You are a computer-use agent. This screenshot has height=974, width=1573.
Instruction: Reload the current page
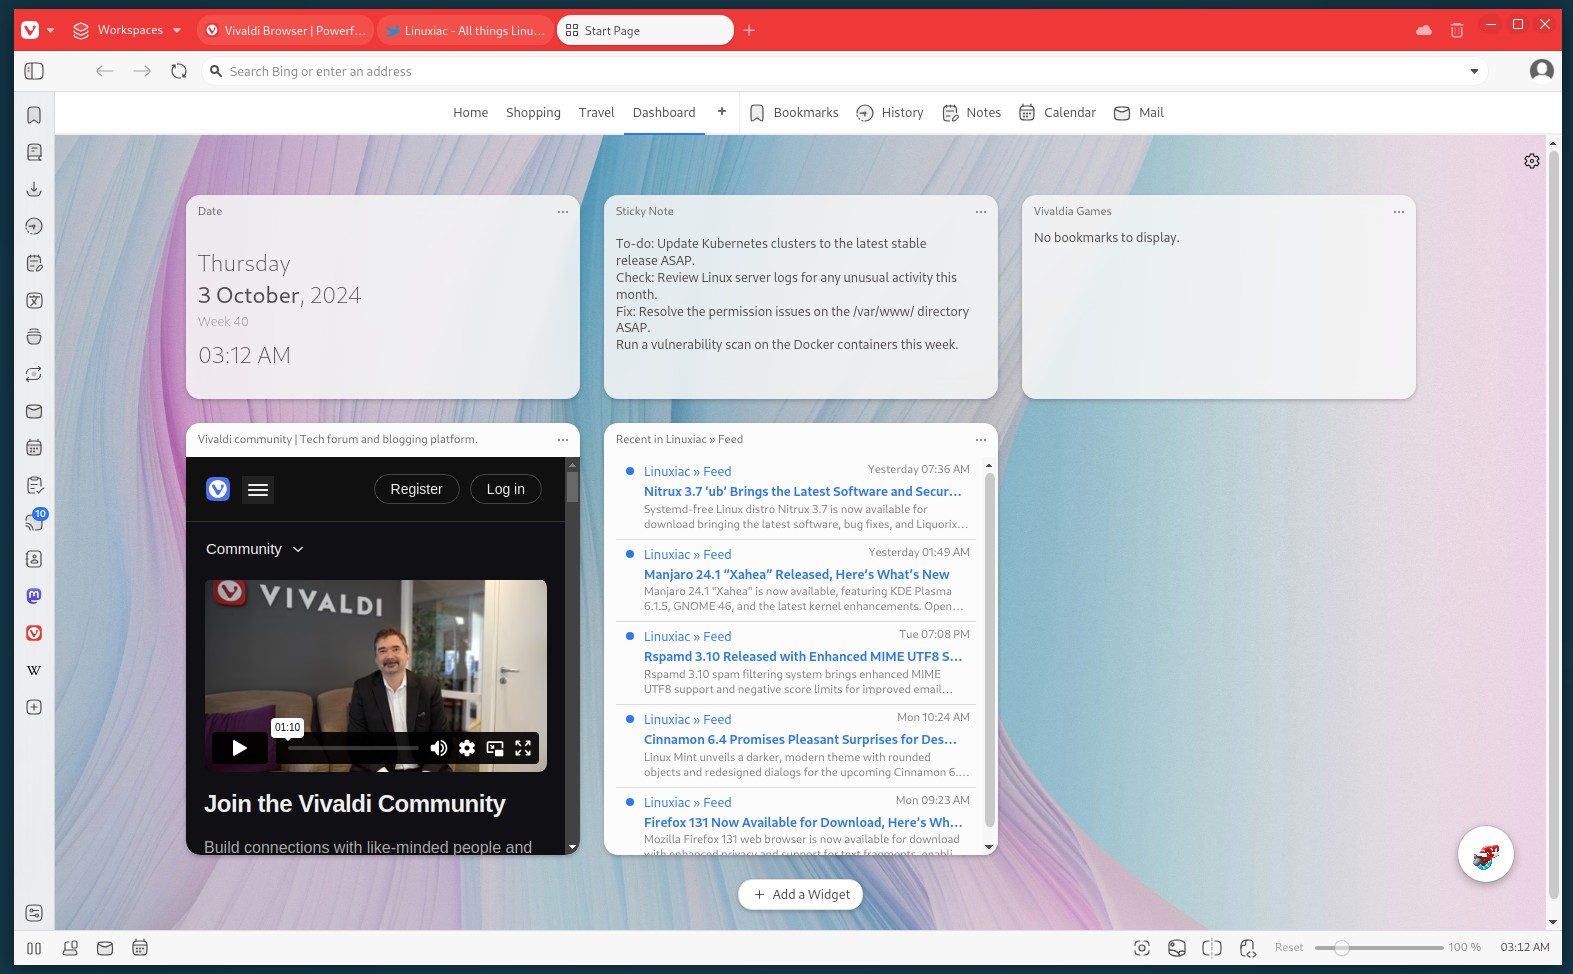[x=179, y=71]
